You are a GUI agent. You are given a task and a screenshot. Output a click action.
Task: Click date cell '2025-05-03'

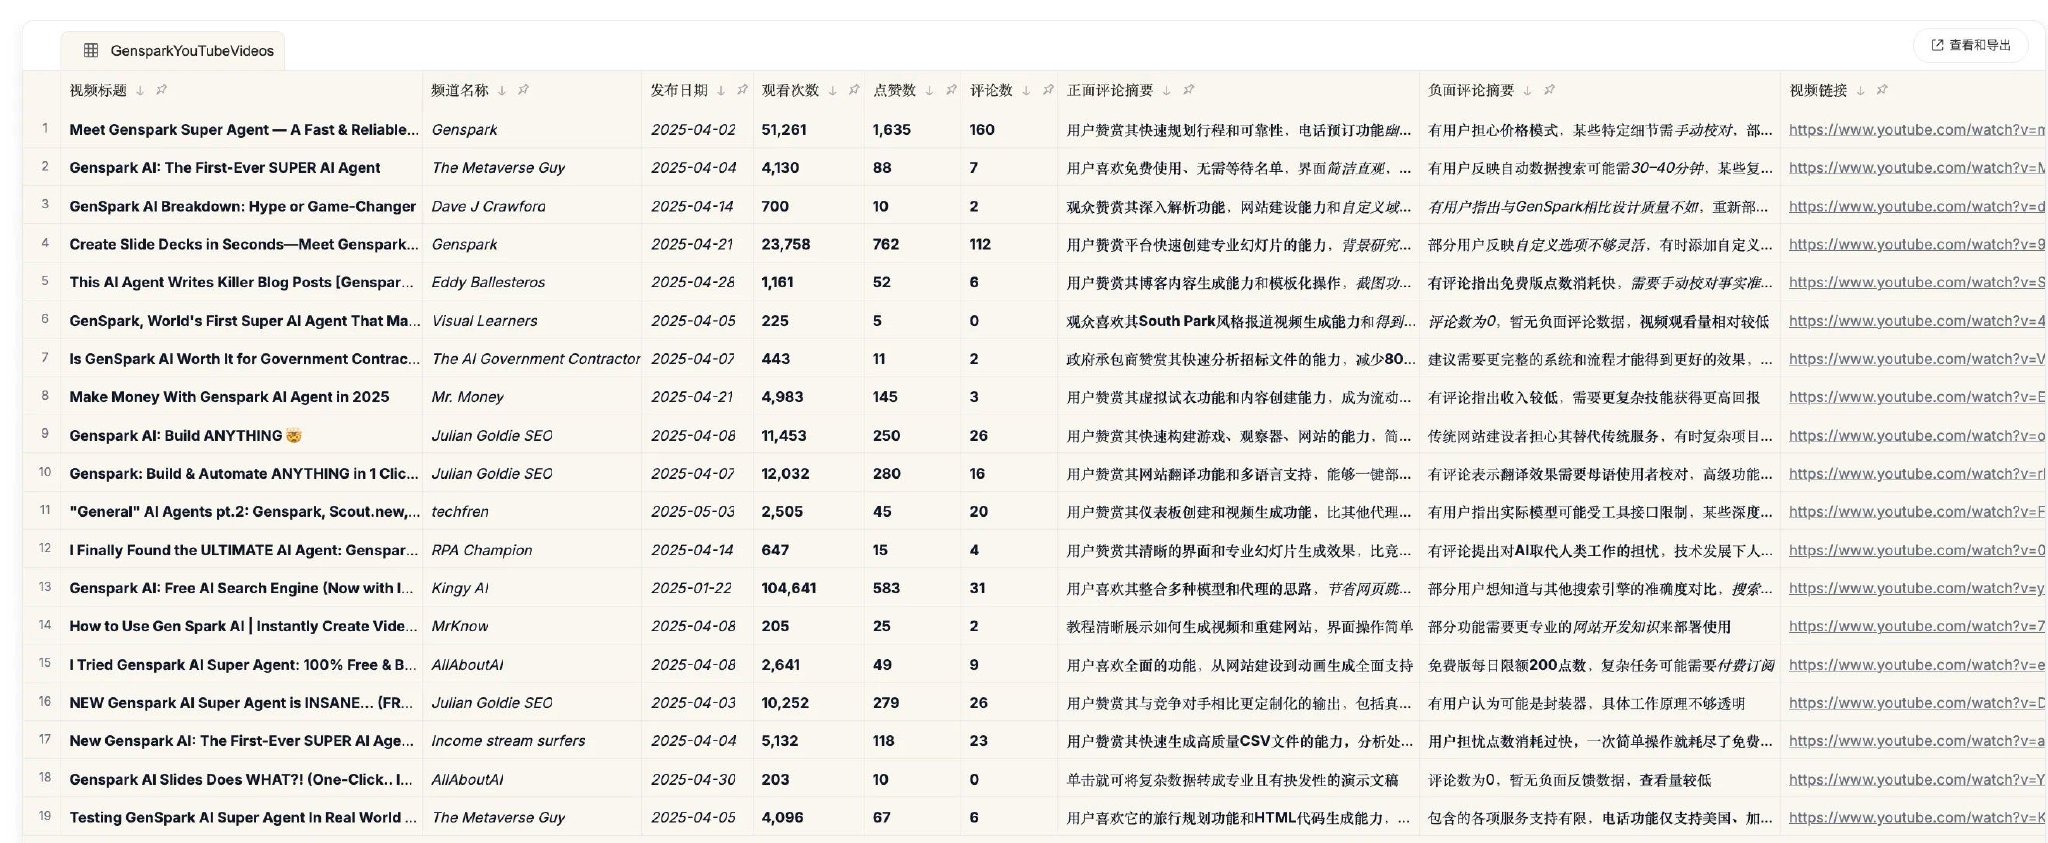point(693,511)
